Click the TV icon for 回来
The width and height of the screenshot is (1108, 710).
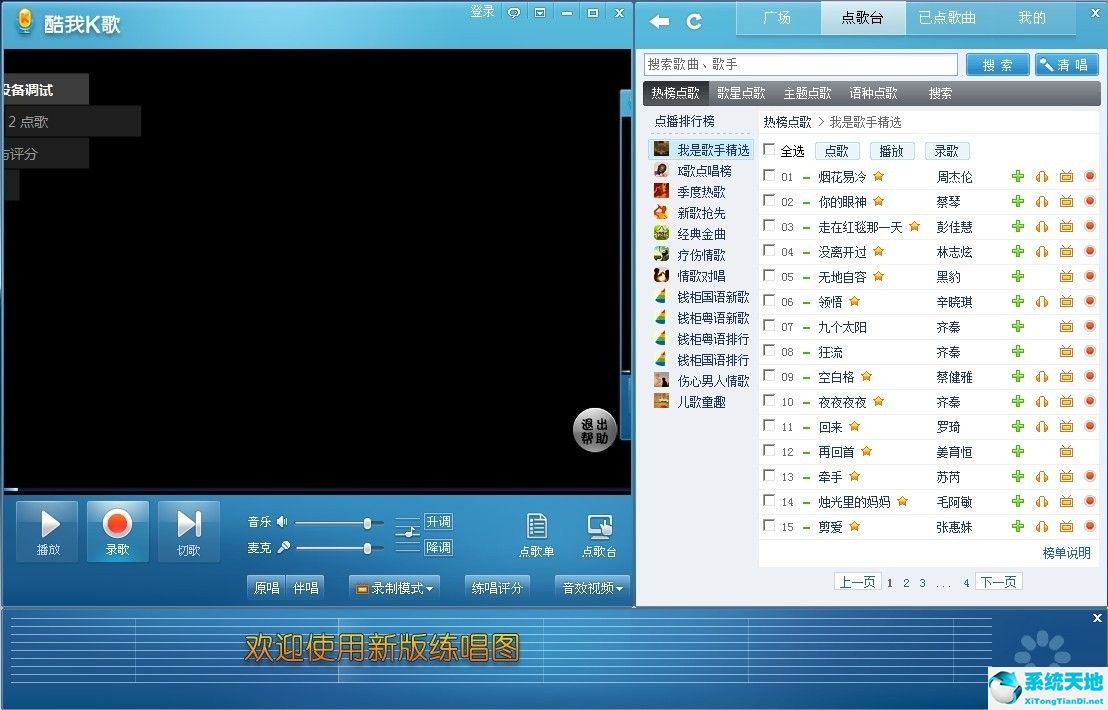coord(1066,426)
